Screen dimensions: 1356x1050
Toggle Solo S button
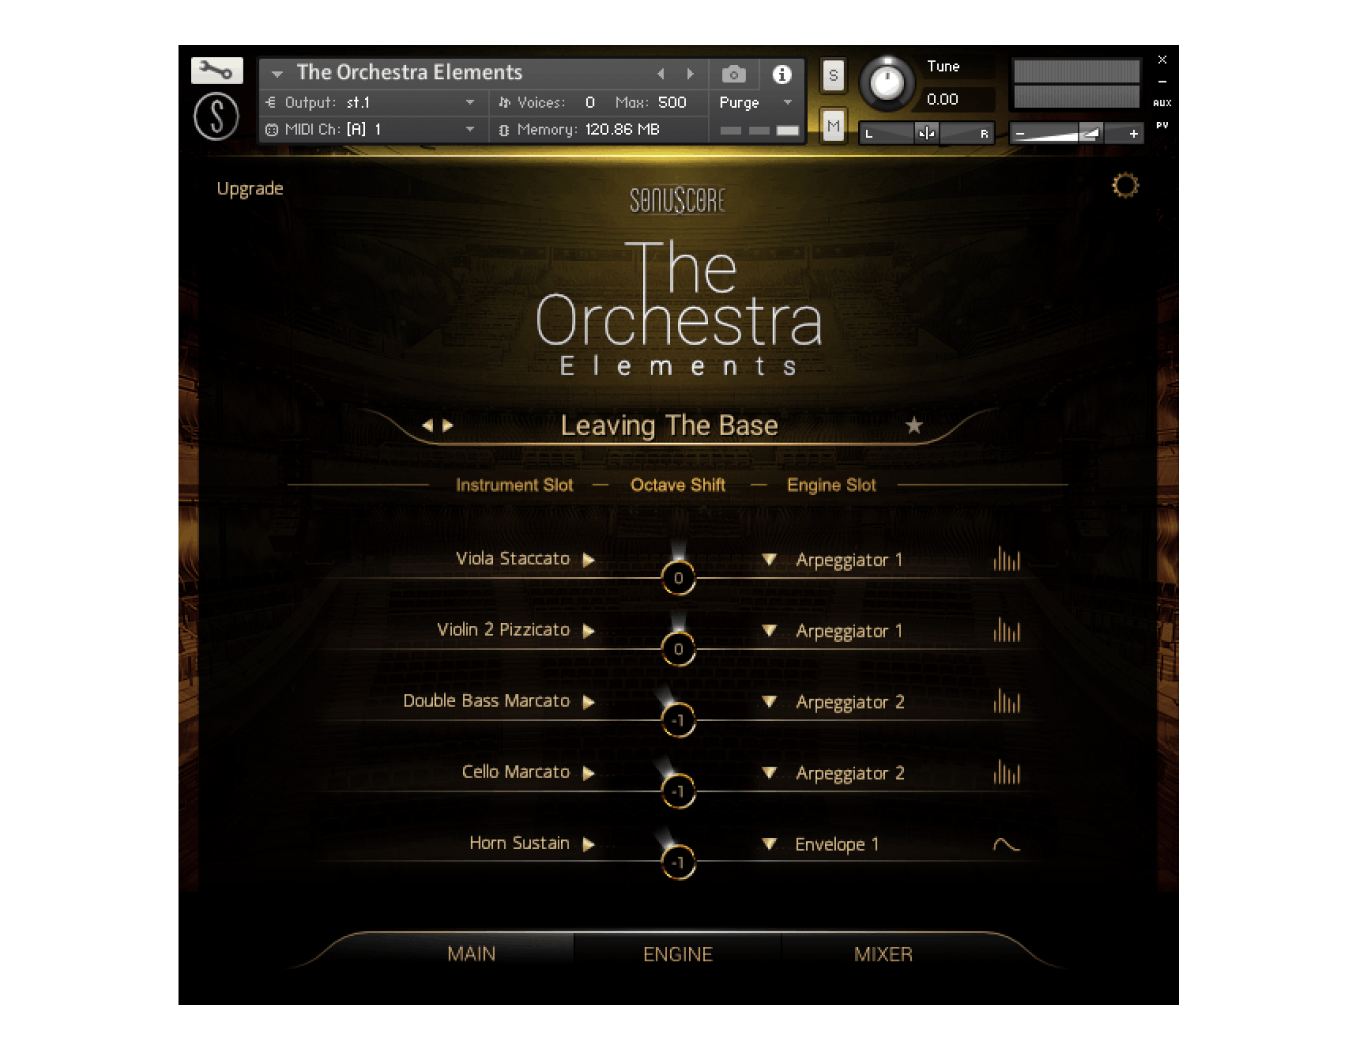click(x=833, y=75)
